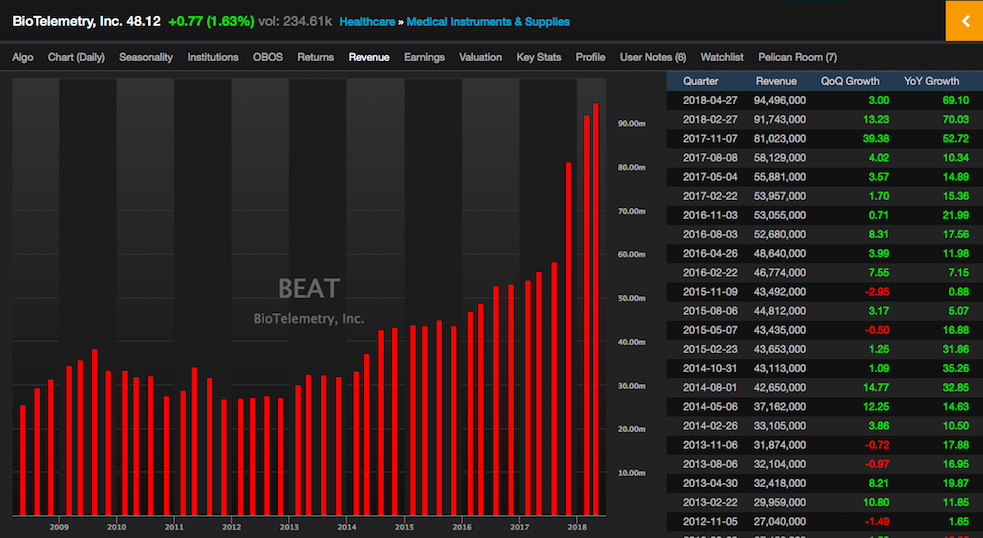The height and width of the screenshot is (538, 983).
Task: Sort by YoY Growth column header
Action: [x=932, y=81]
